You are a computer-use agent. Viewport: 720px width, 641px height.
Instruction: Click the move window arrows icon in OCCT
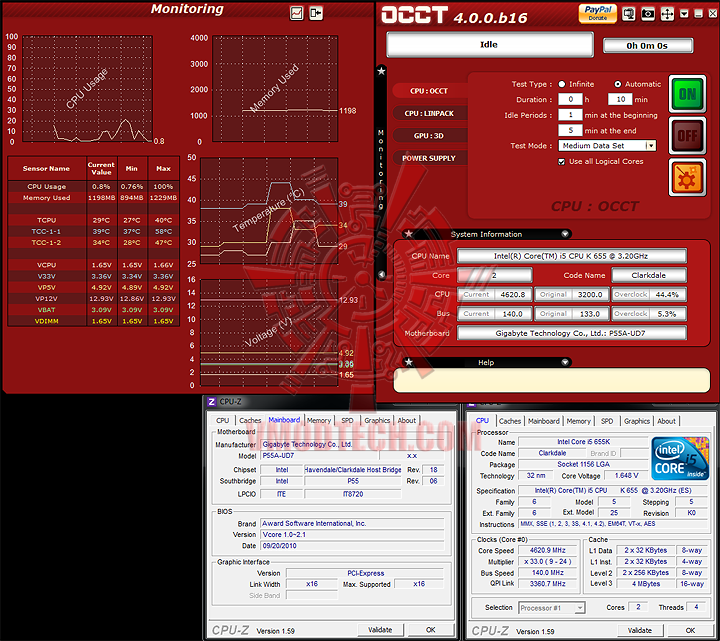tap(667, 13)
